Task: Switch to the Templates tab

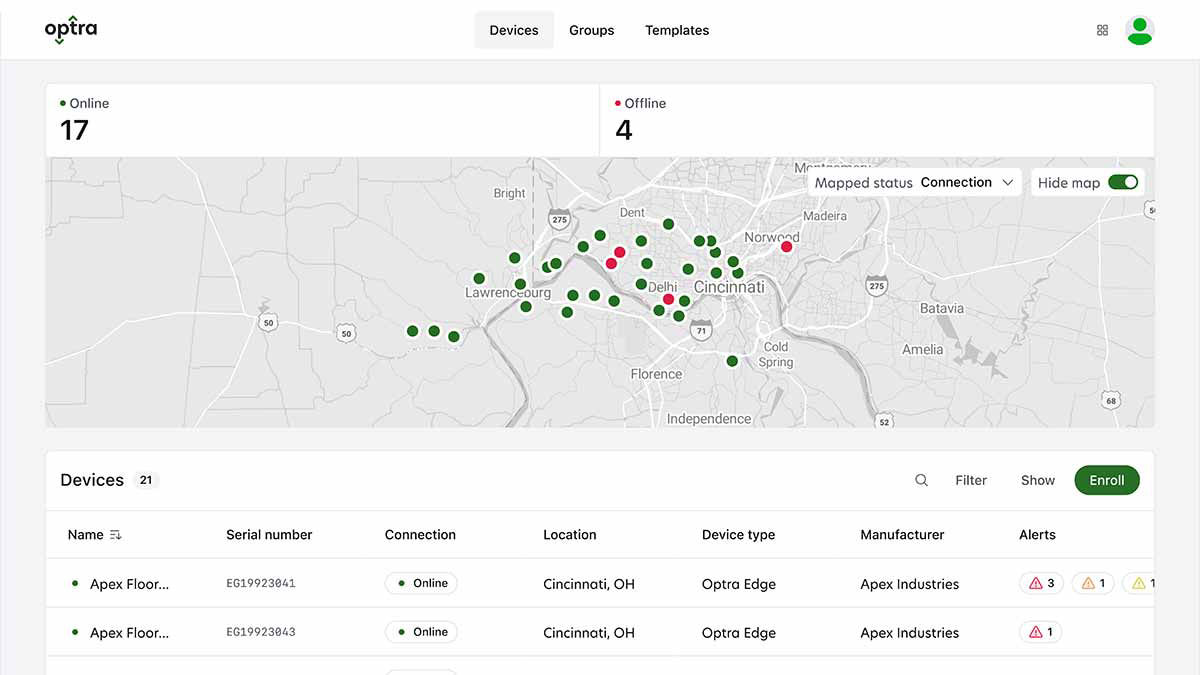Action: [677, 30]
